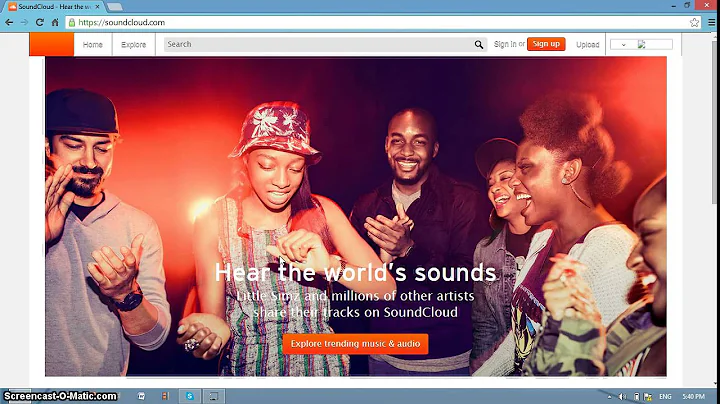Click the soundcloud.com address bar
Image resolution: width=720 pixels, height=404 pixels.
(x=381, y=22)
